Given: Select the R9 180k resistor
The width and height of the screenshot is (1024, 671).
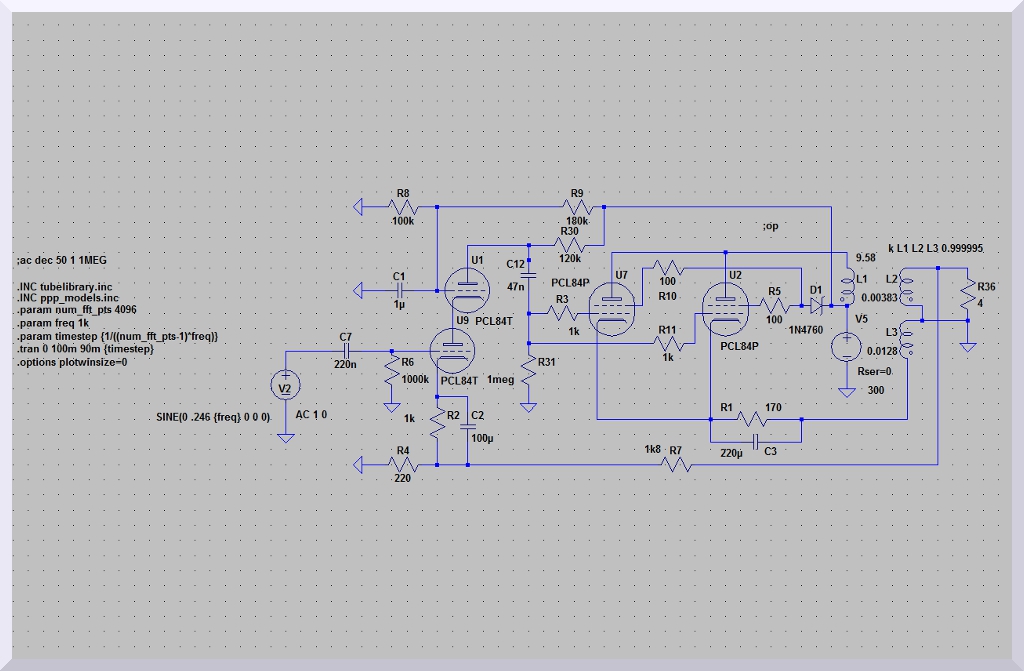Looking at the screenshot, I should point(578,208).
